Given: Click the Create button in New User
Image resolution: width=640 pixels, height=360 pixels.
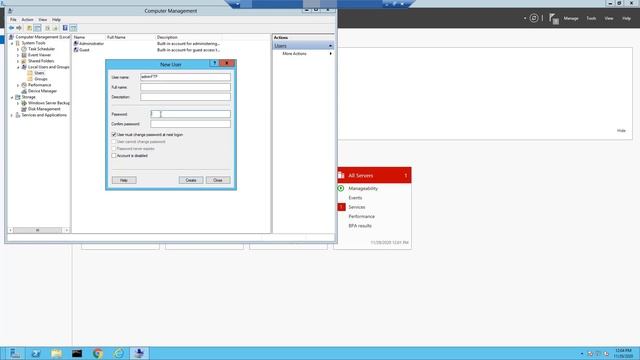Looking at the screenshot, I should click(x=191, y=180).
